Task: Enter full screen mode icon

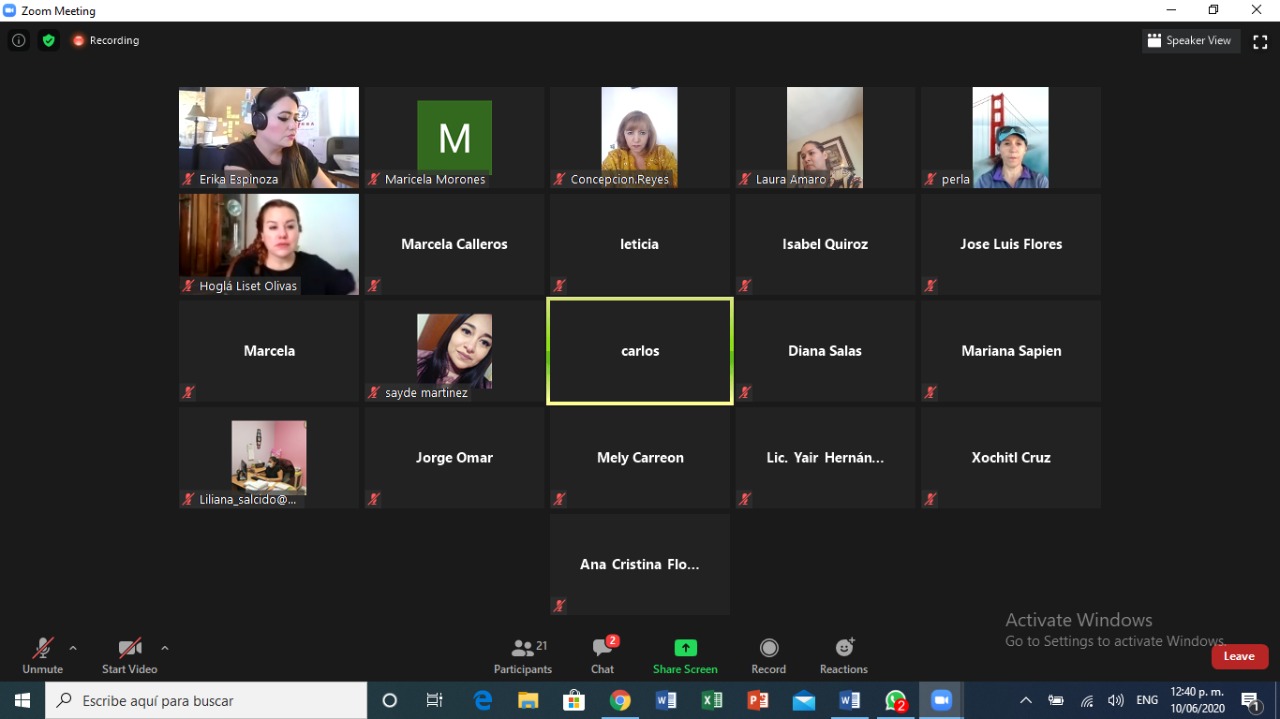Action: tap(1260, 41)
